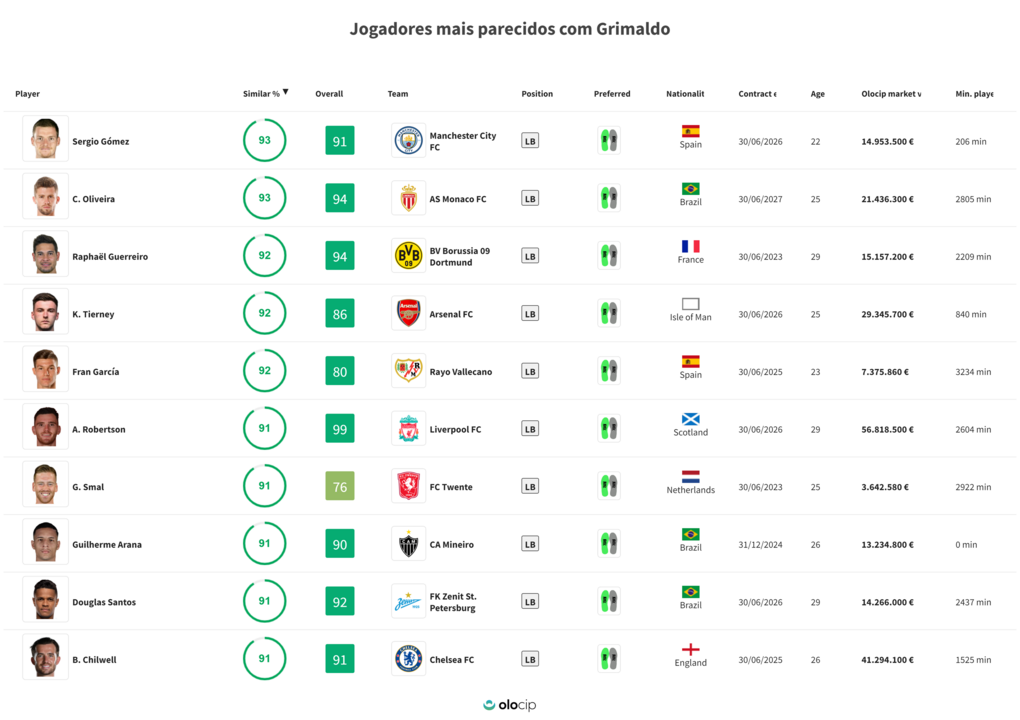The height and width of the screenshot is (720, 1020).
Task: Click the Olocip market value column header
Action: [891, 94]
